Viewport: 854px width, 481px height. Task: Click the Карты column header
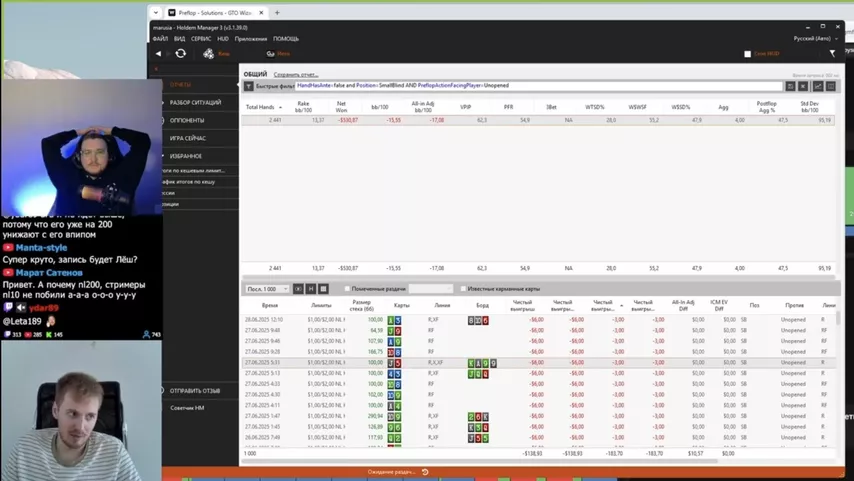point(401,306)
